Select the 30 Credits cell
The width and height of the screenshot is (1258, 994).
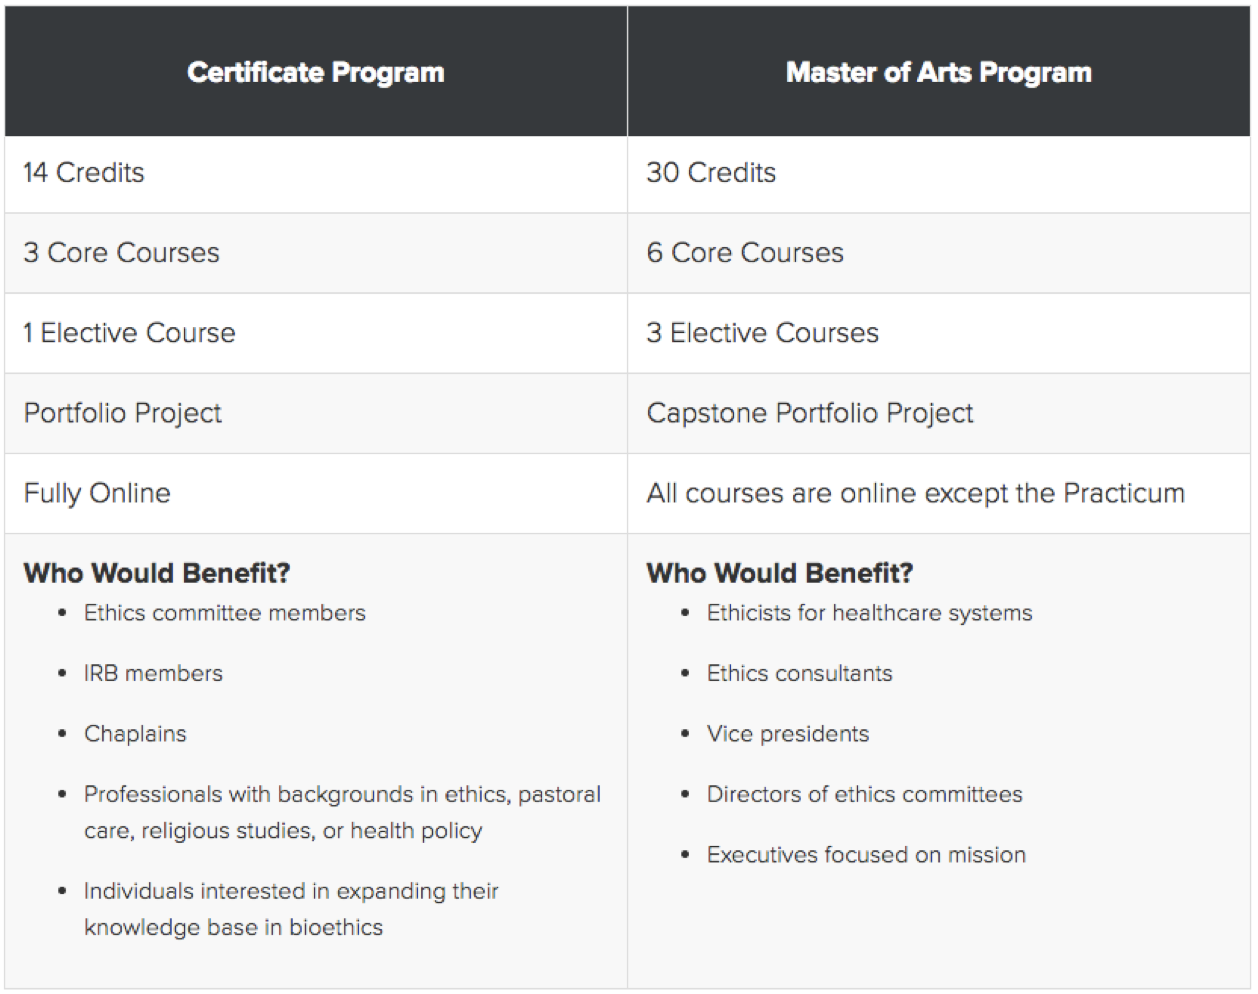tap(939, 174)
